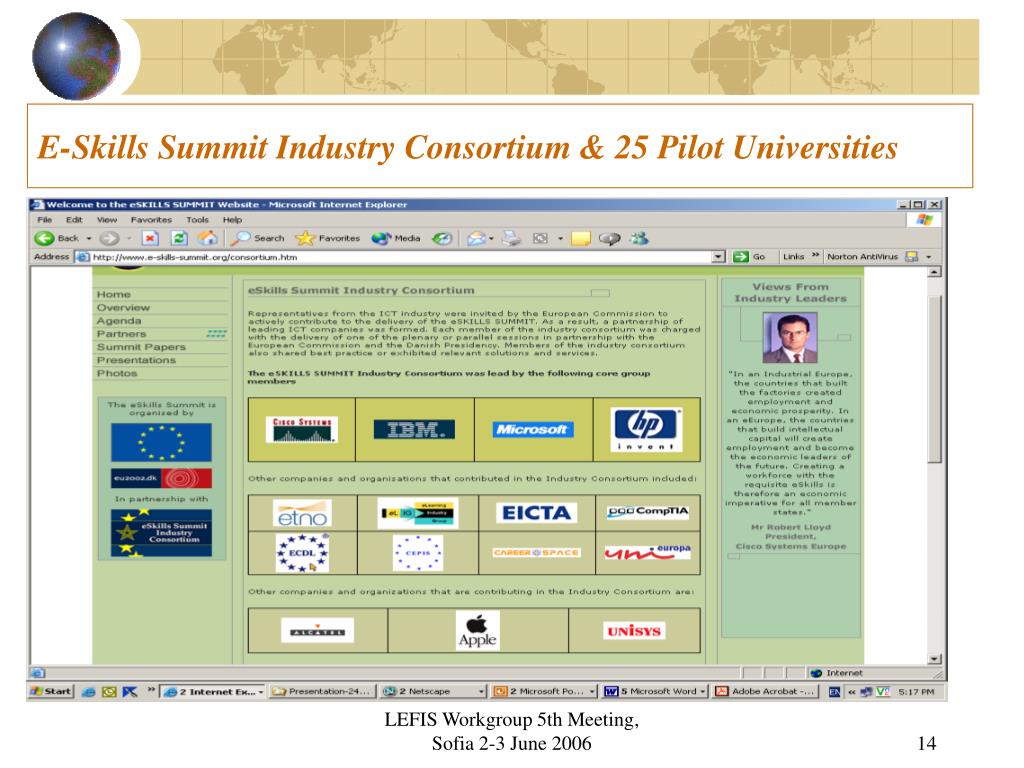Click the speech bubble toolbar icon
Image resolution: width=1024 pixels, height=768 pixels.
click(x=609, y=238)
